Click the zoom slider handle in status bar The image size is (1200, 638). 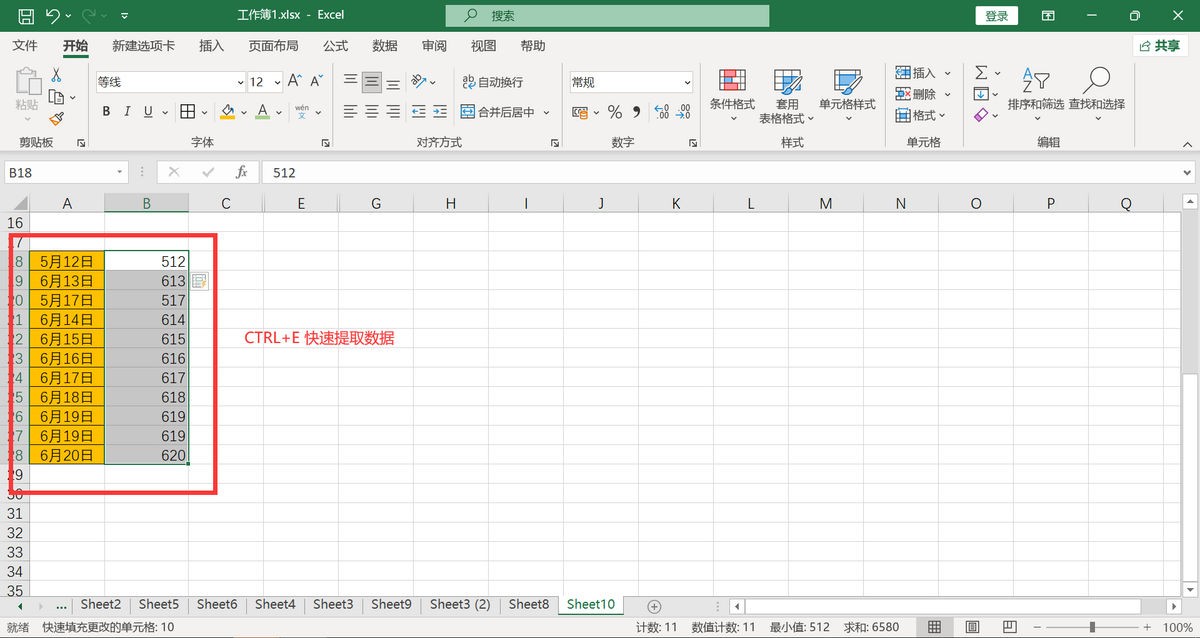pos(1091,627)
